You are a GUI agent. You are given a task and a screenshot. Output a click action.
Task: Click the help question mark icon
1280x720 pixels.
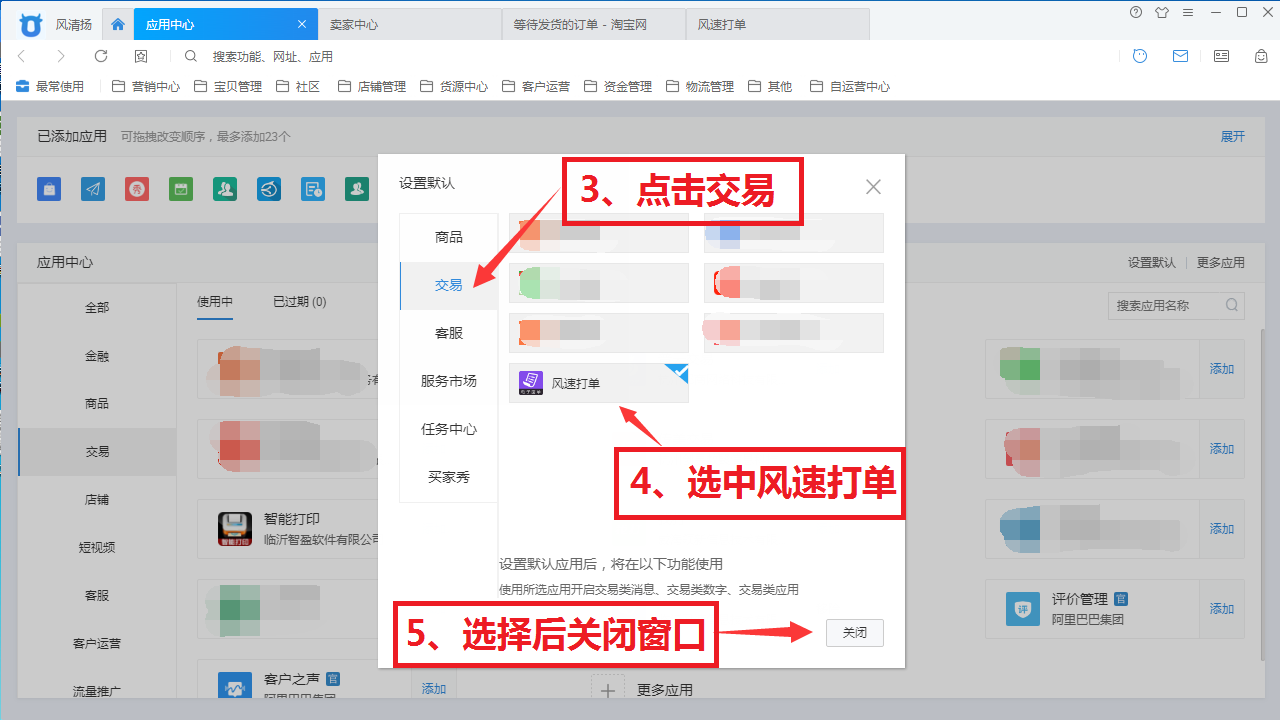point(1136,12)
